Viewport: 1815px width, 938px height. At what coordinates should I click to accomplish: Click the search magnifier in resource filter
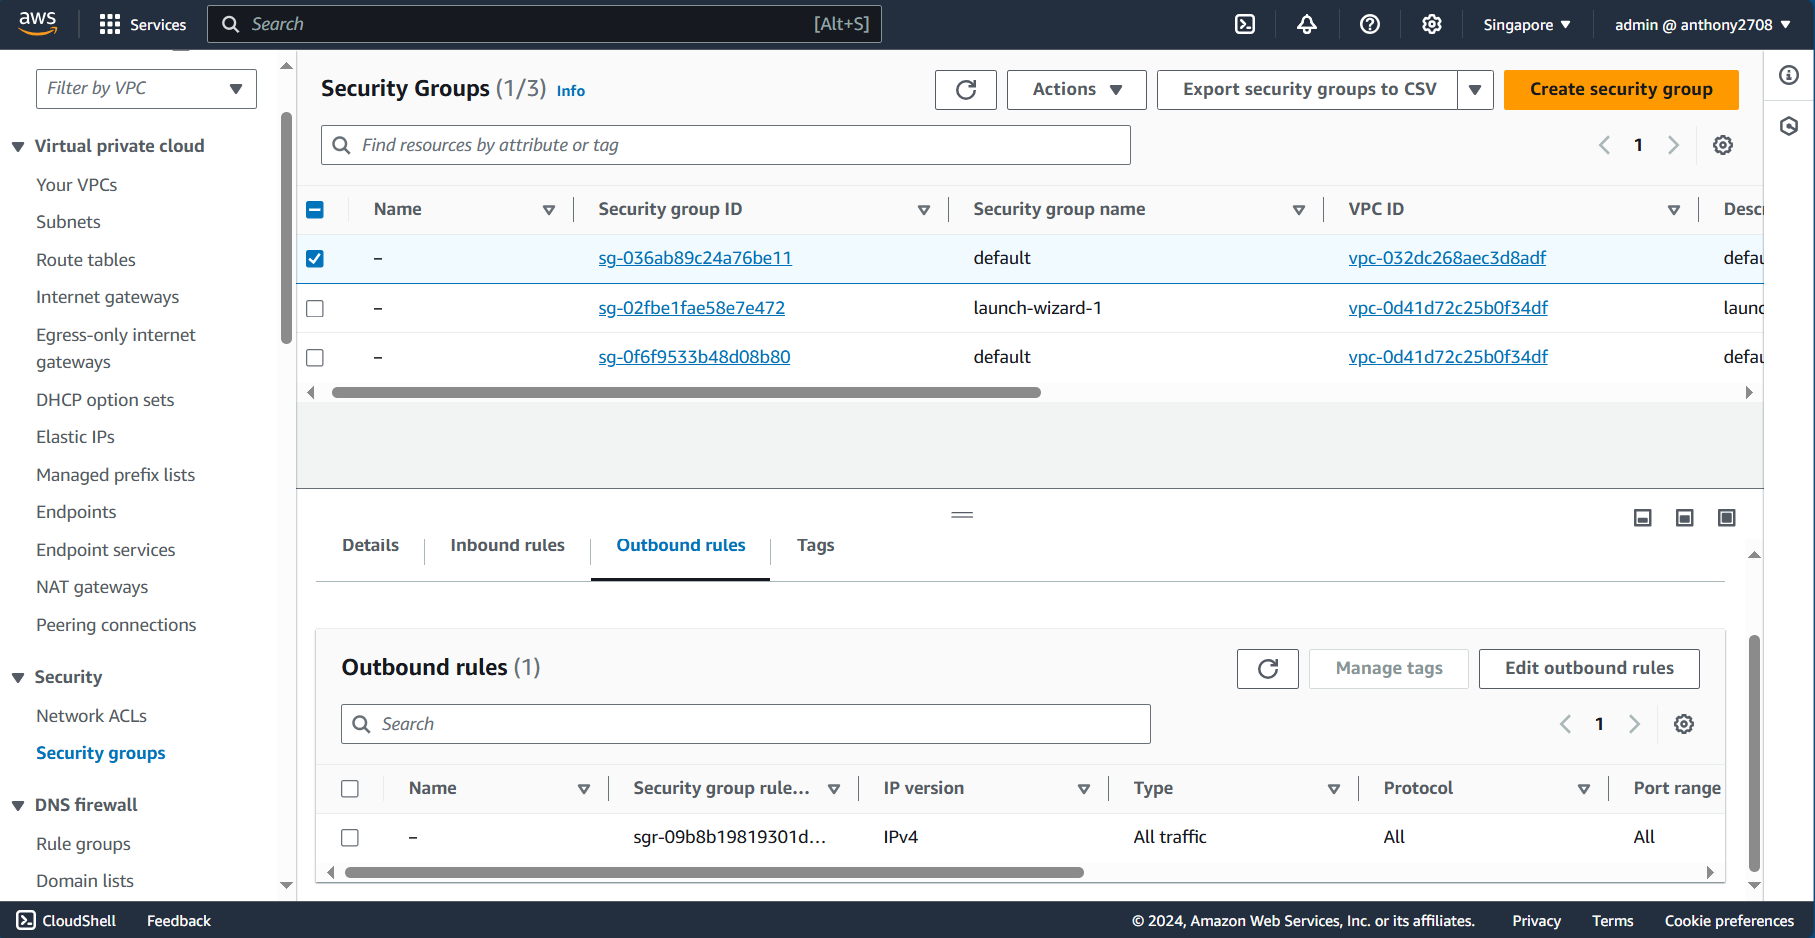pyautogui.click(x=341, y=145)
